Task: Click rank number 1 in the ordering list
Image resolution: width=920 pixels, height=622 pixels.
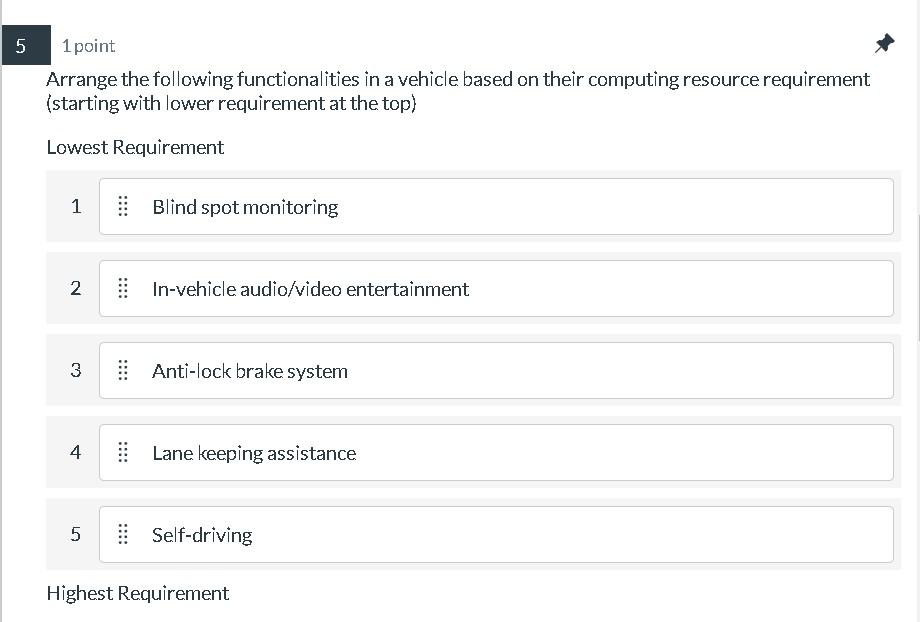Action: click(x=75, y=207)
